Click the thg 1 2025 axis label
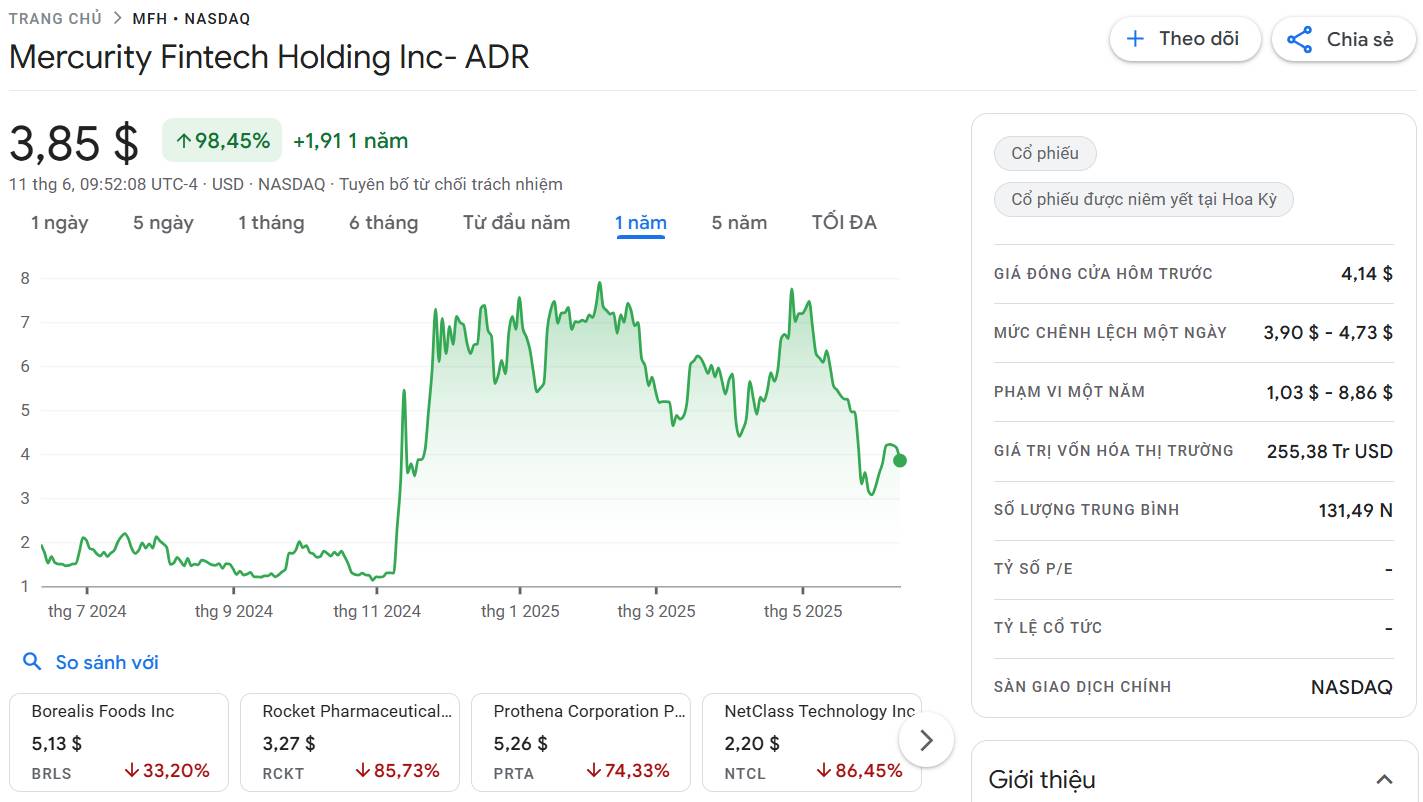Image resolution: width=1423 pixels, height=802 pixels. (520, 611)
